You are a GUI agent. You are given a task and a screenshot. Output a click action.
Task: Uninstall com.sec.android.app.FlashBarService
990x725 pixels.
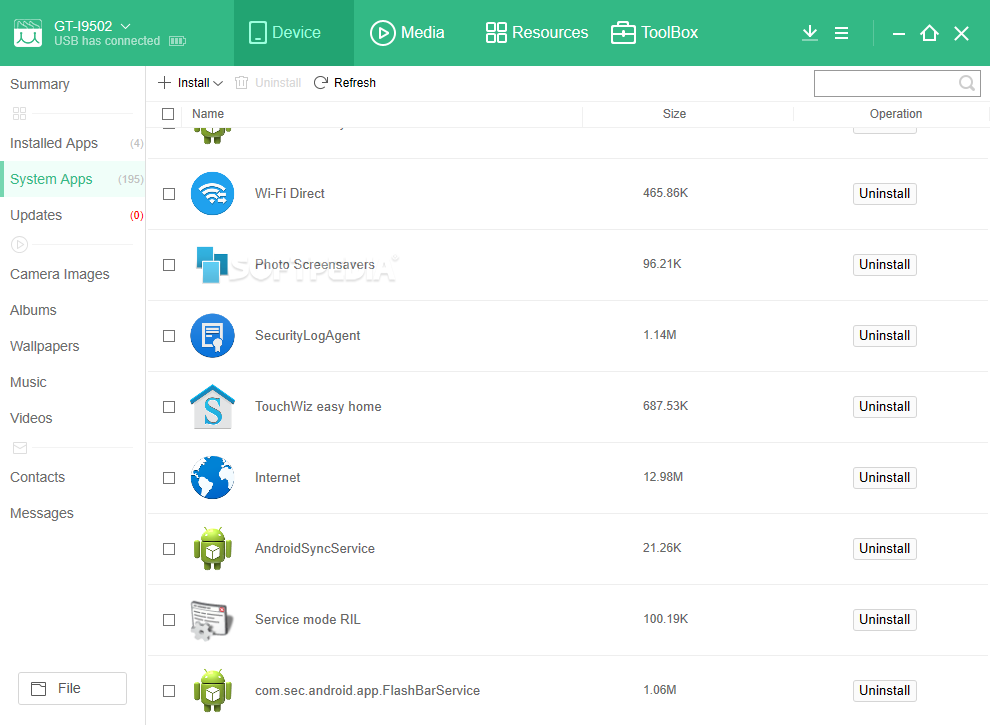885,691
